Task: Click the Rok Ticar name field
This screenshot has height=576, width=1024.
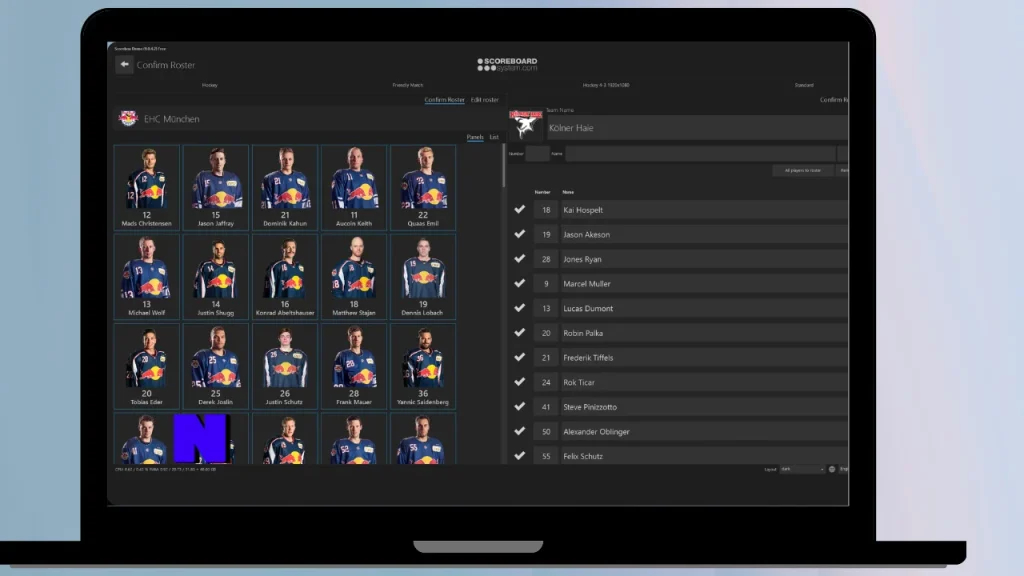Action: click(705, 382)
